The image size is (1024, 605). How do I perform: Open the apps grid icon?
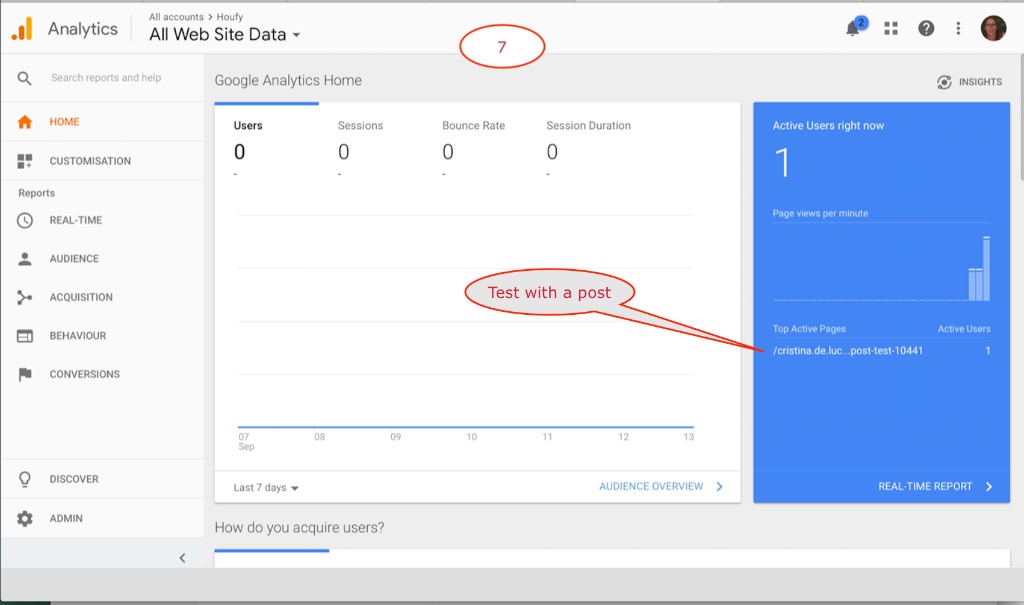[x=891, y=28]
